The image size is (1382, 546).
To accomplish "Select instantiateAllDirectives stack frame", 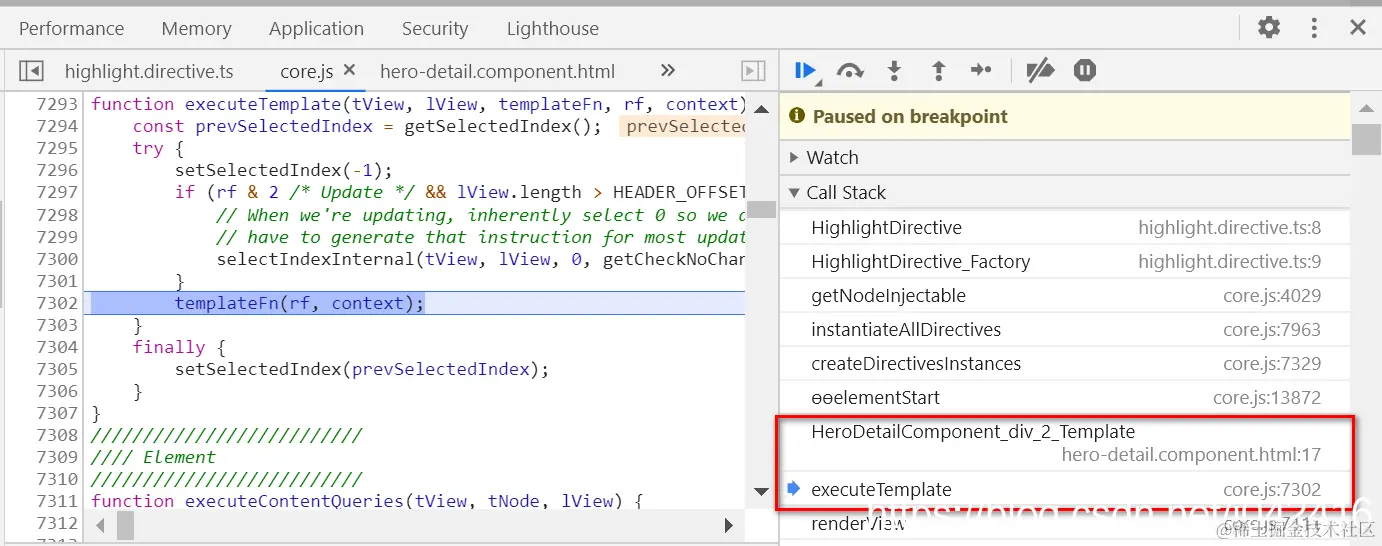I will tap(1065, 330).
